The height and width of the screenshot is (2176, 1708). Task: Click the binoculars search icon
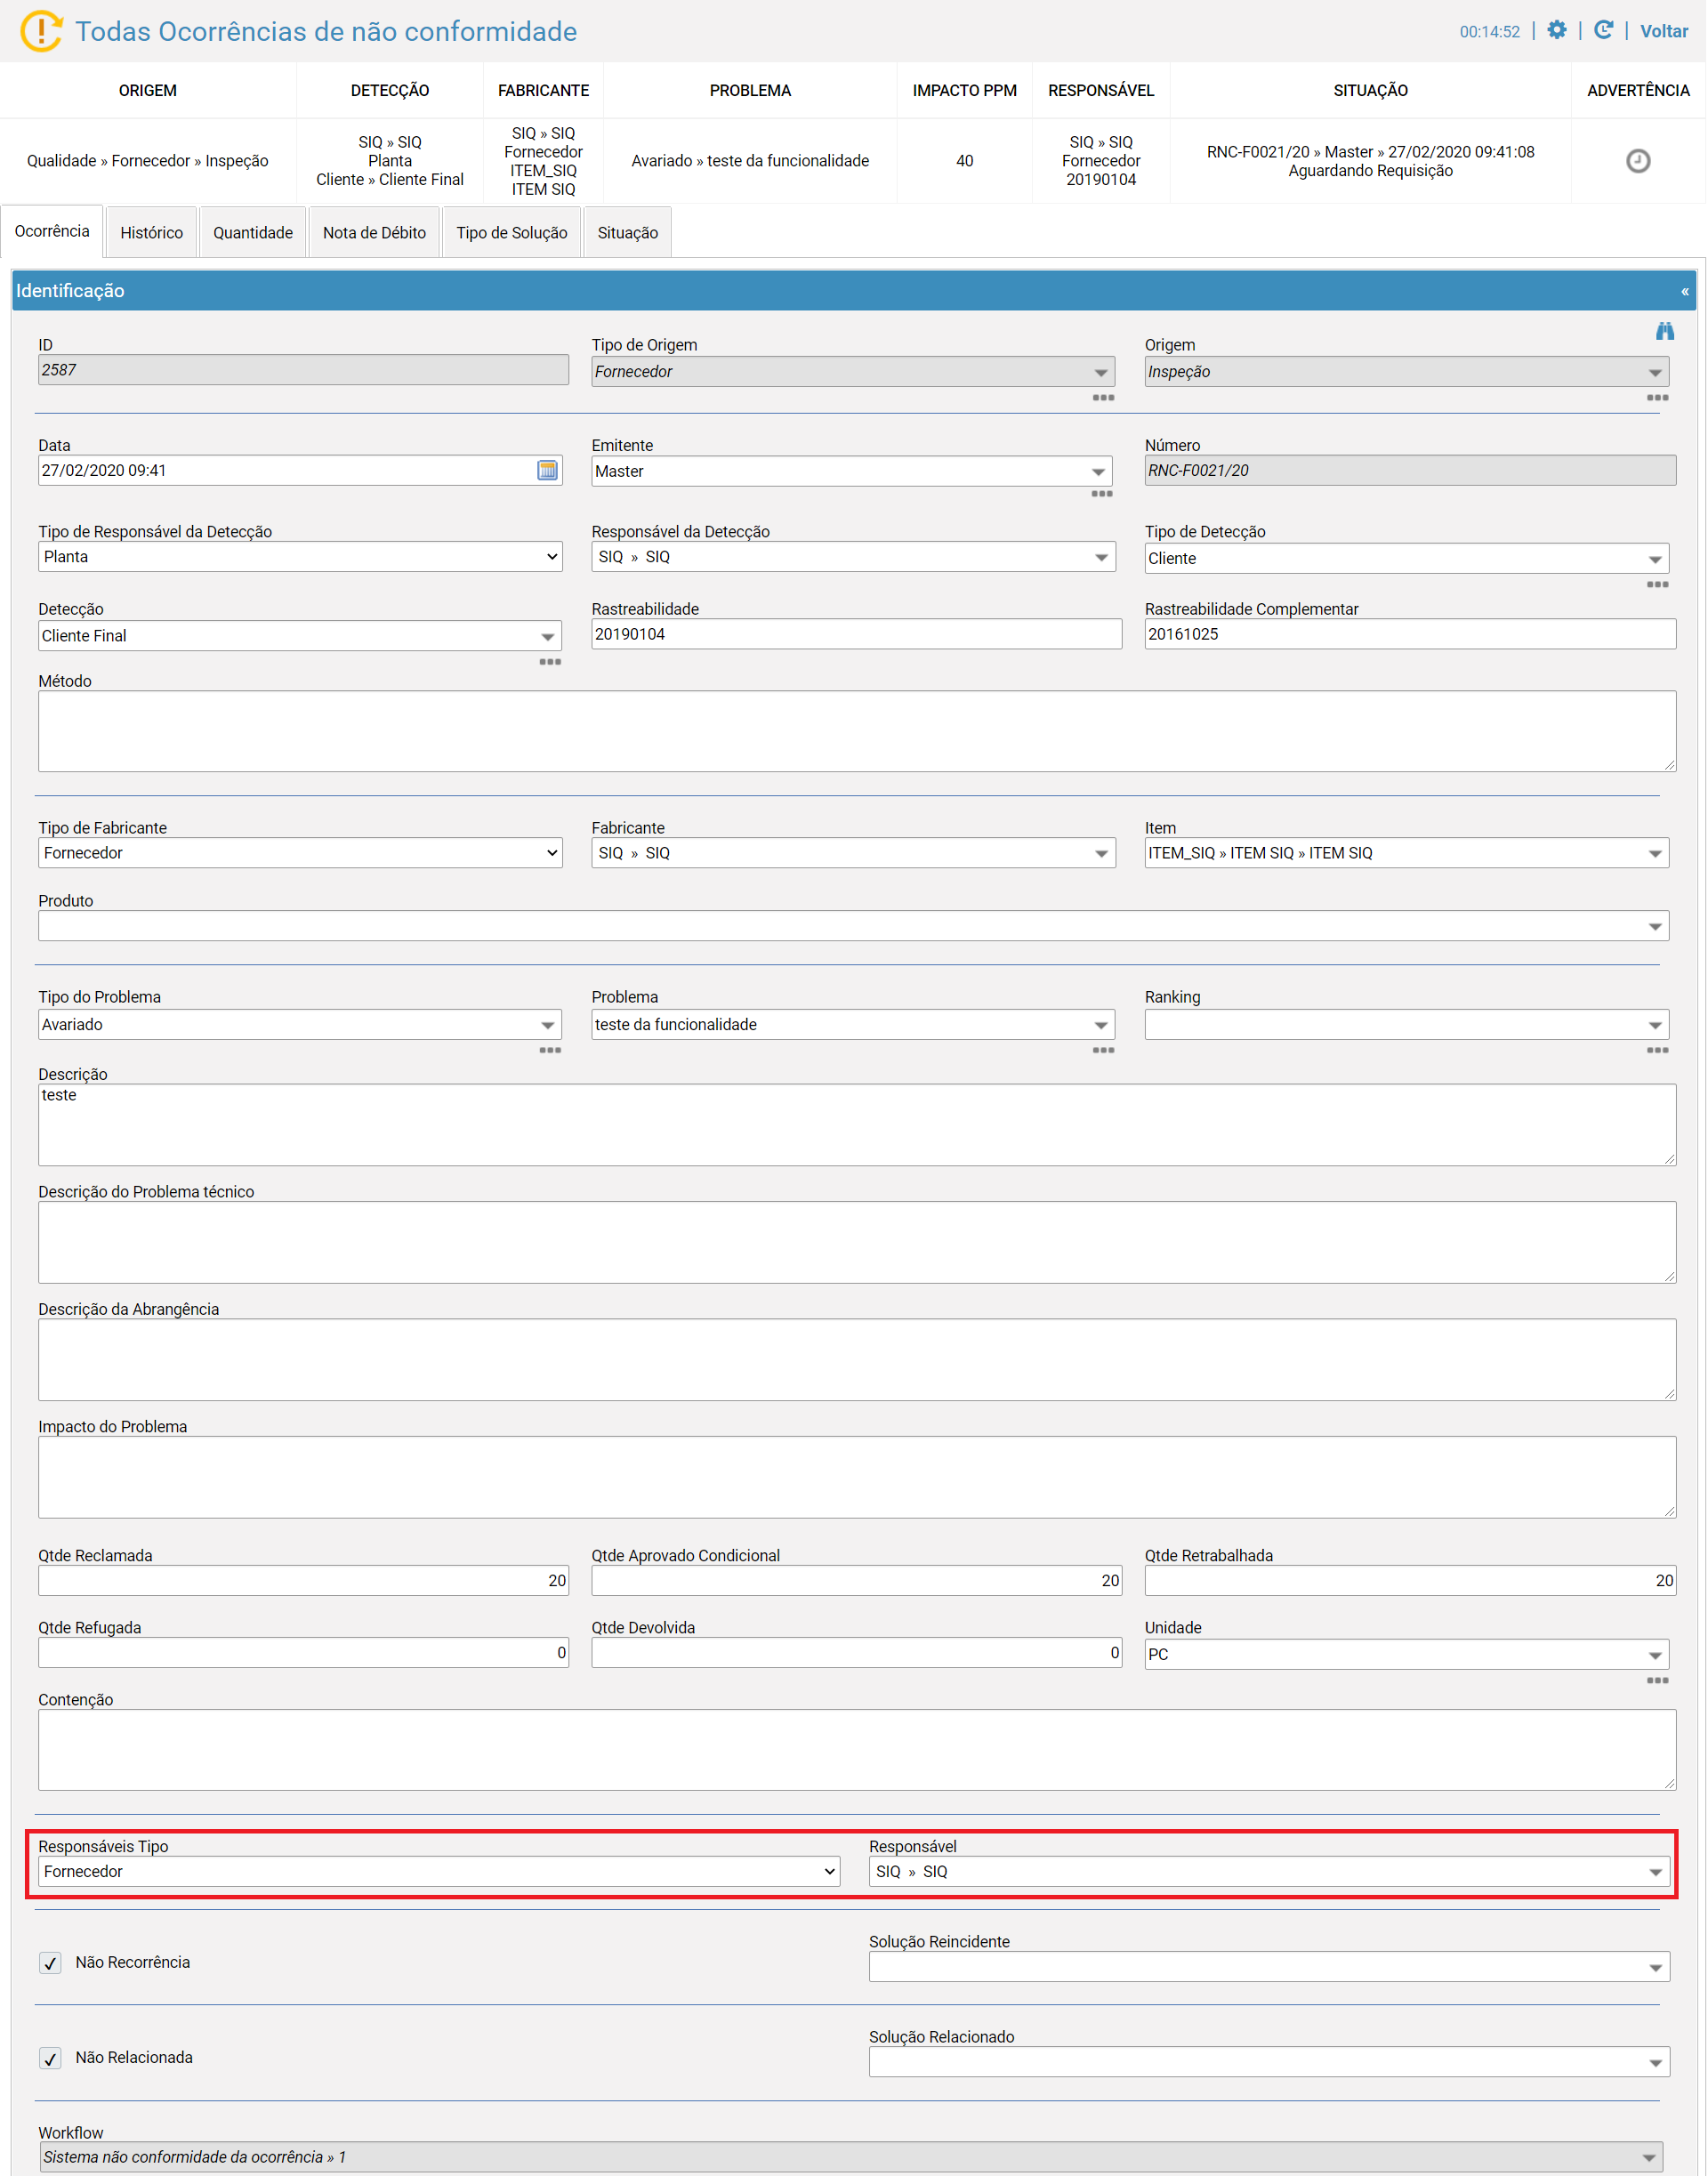click(1664, 331)
